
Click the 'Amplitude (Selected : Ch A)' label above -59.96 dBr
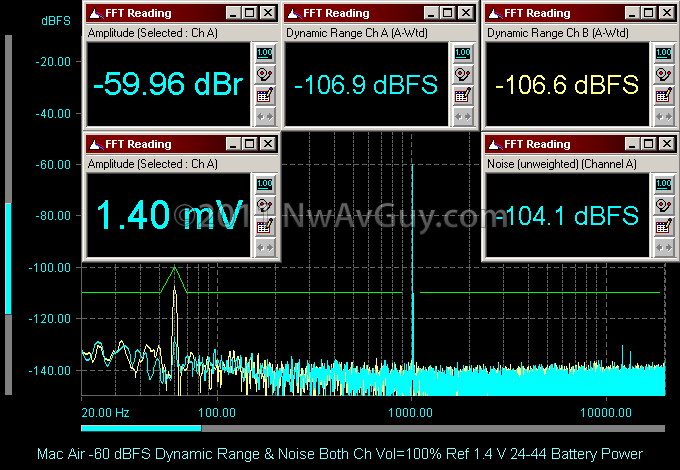(x=153, y=33)
